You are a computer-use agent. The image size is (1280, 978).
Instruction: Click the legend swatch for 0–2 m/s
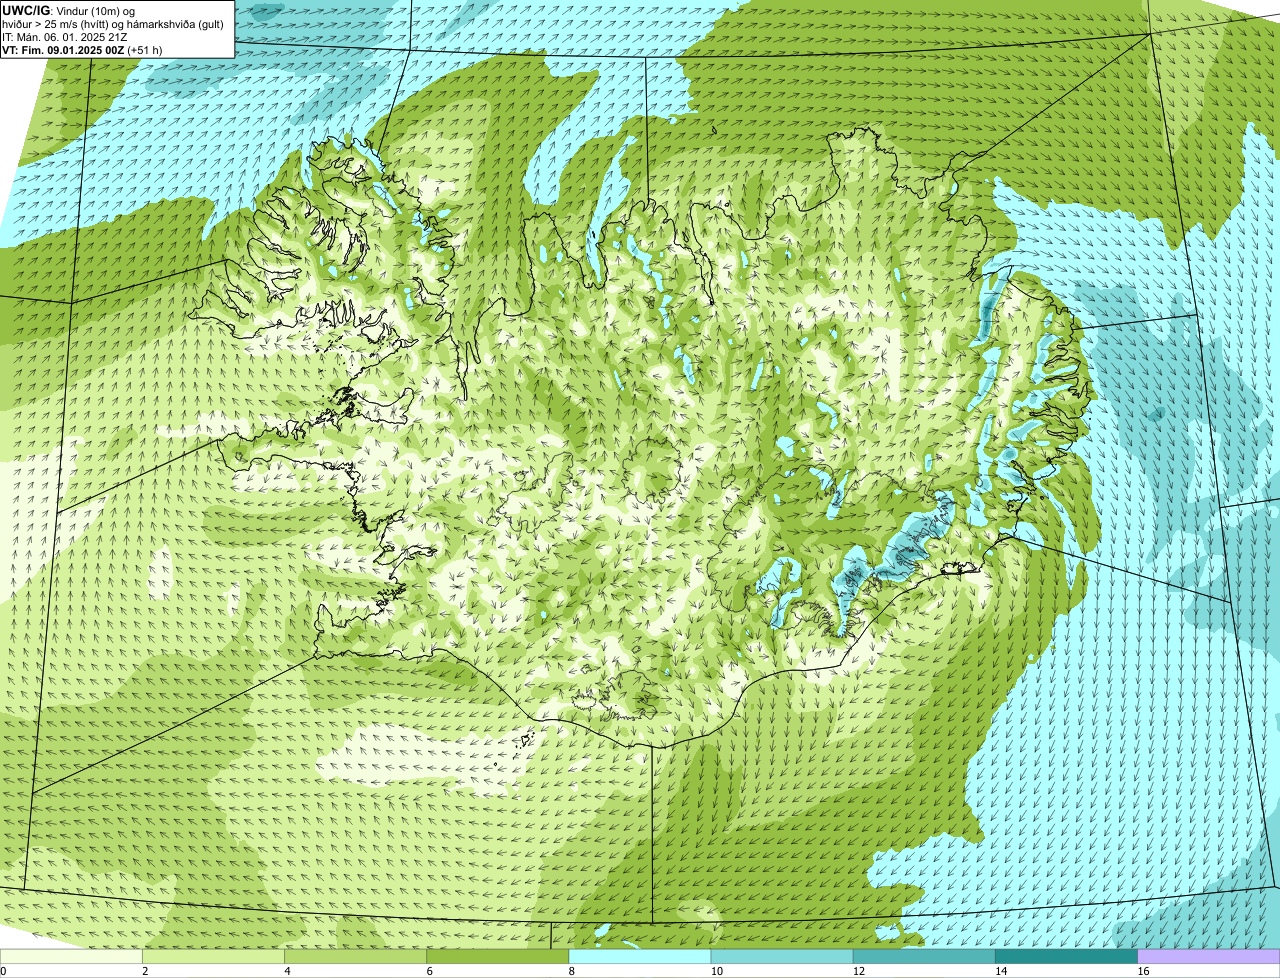point(71,956)
